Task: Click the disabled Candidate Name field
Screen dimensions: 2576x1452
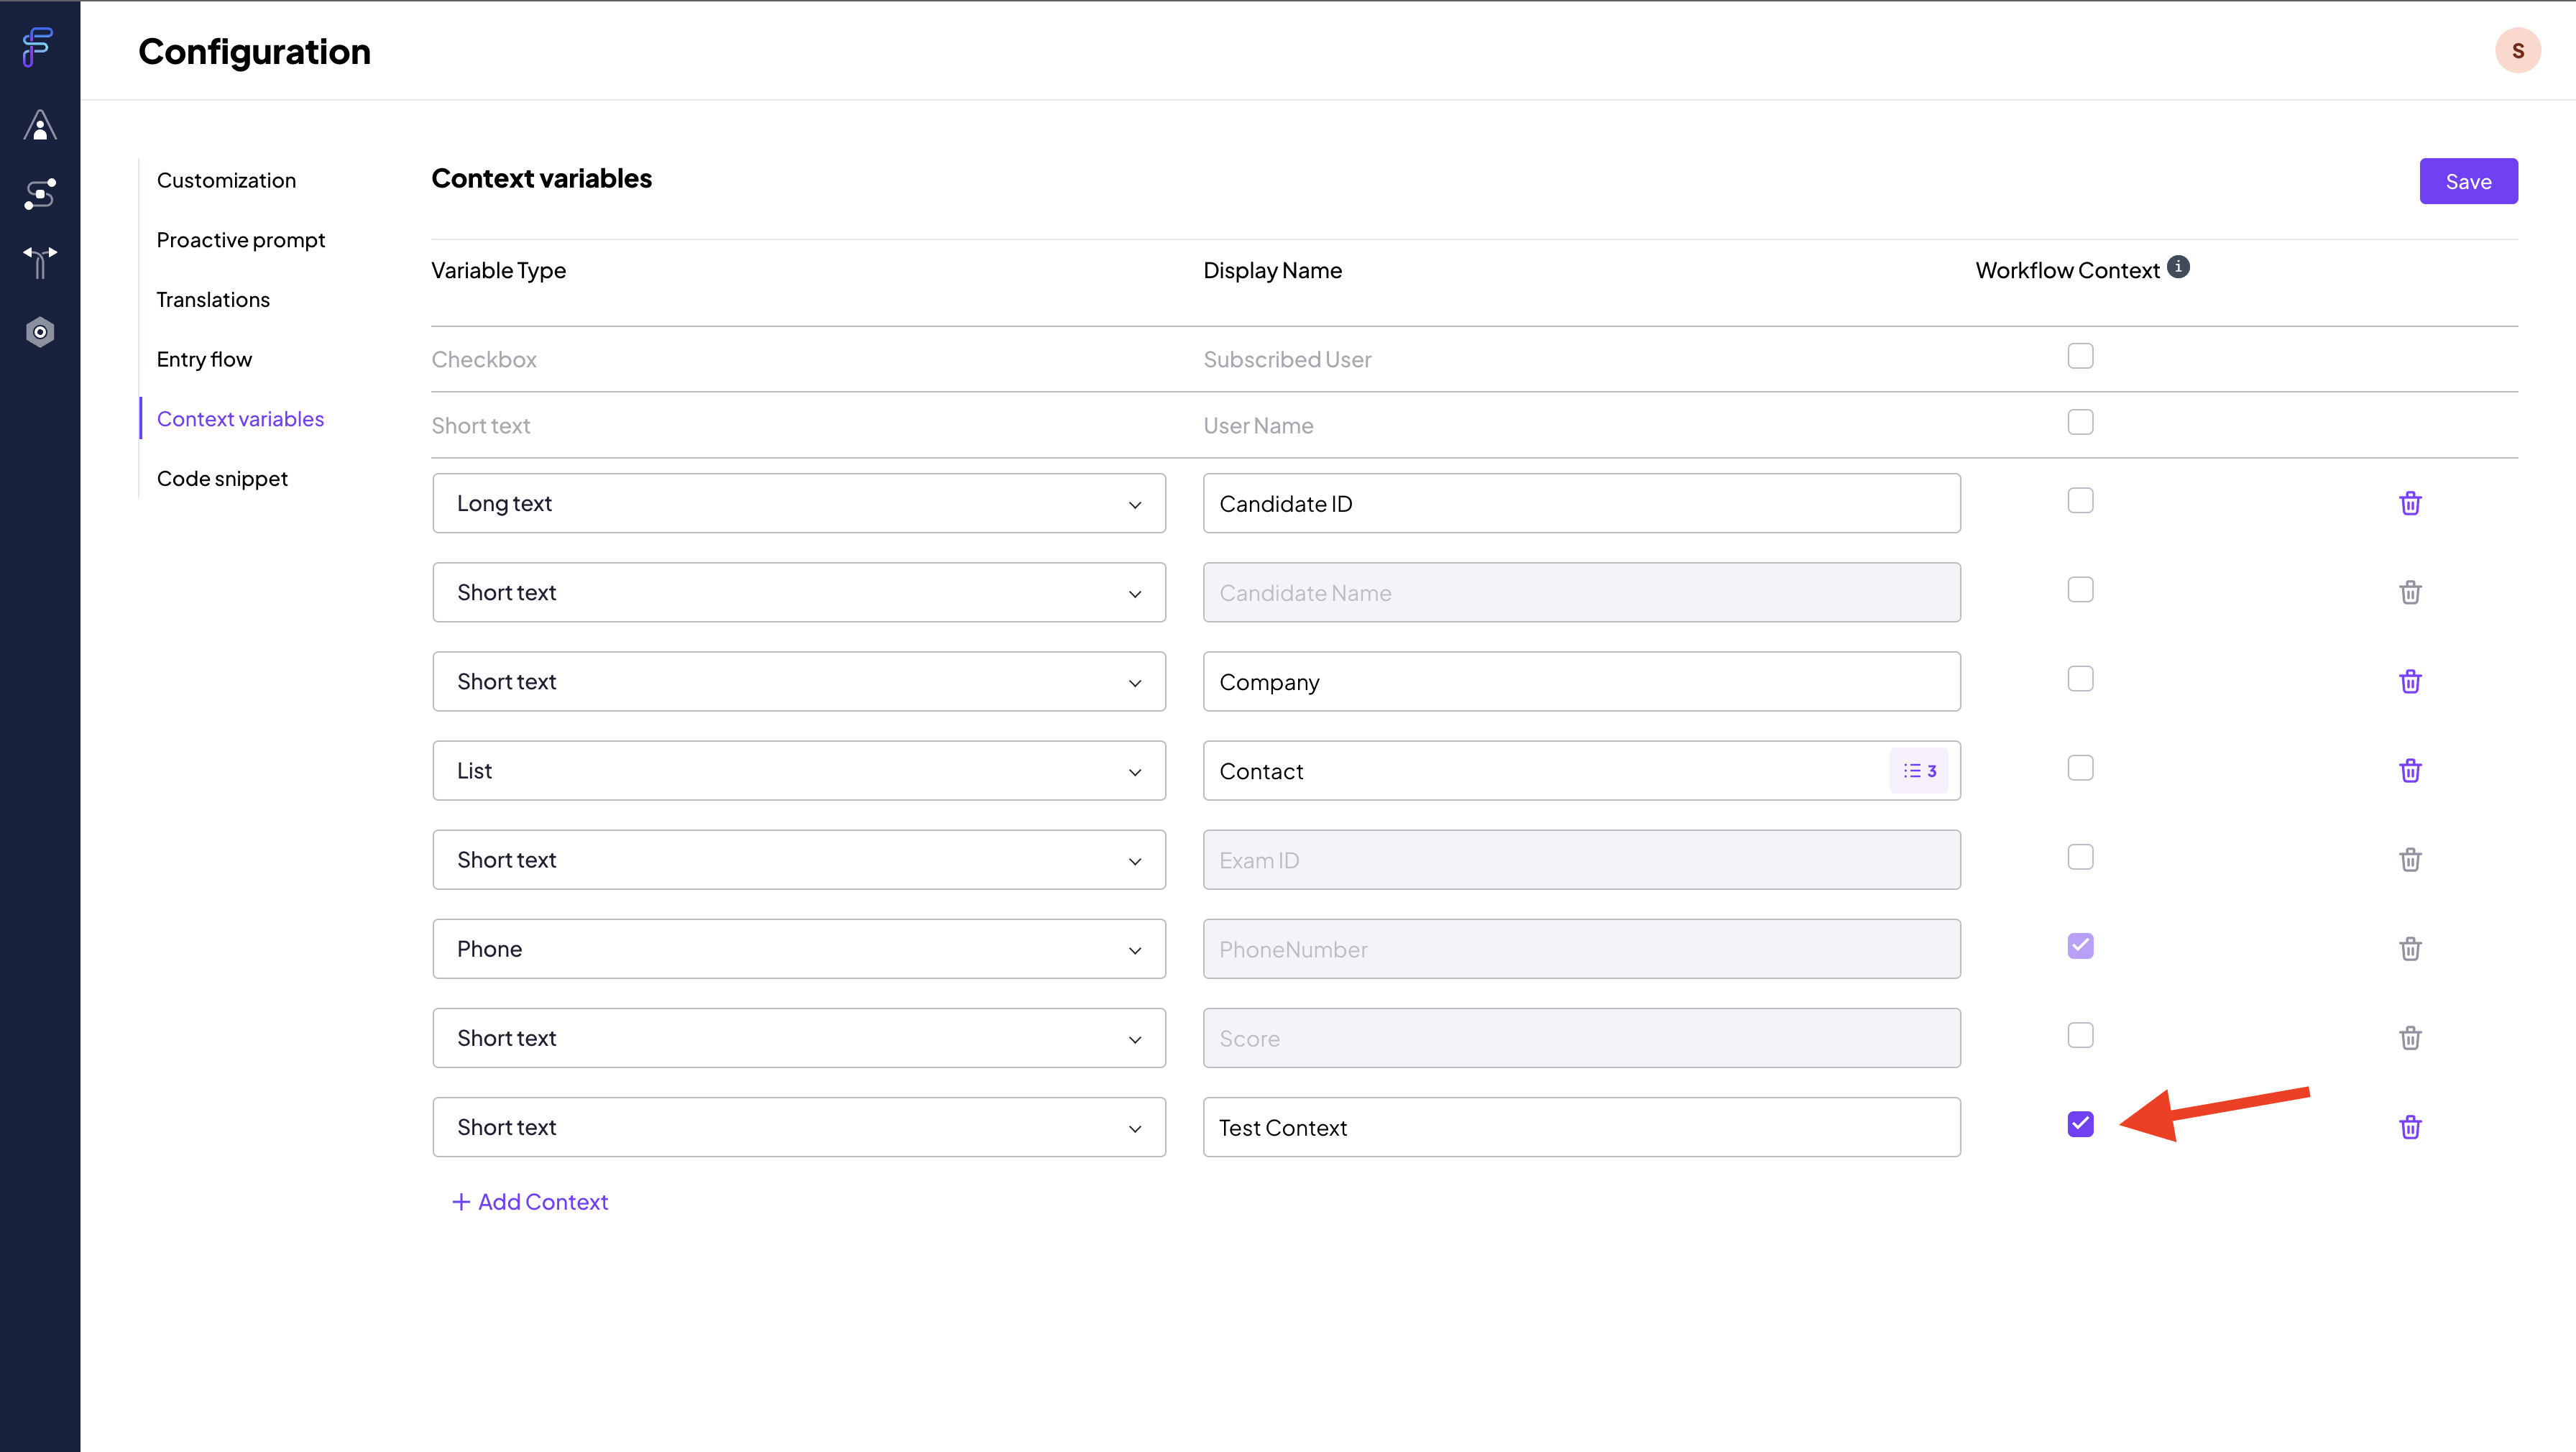Action: (1581, 592)
